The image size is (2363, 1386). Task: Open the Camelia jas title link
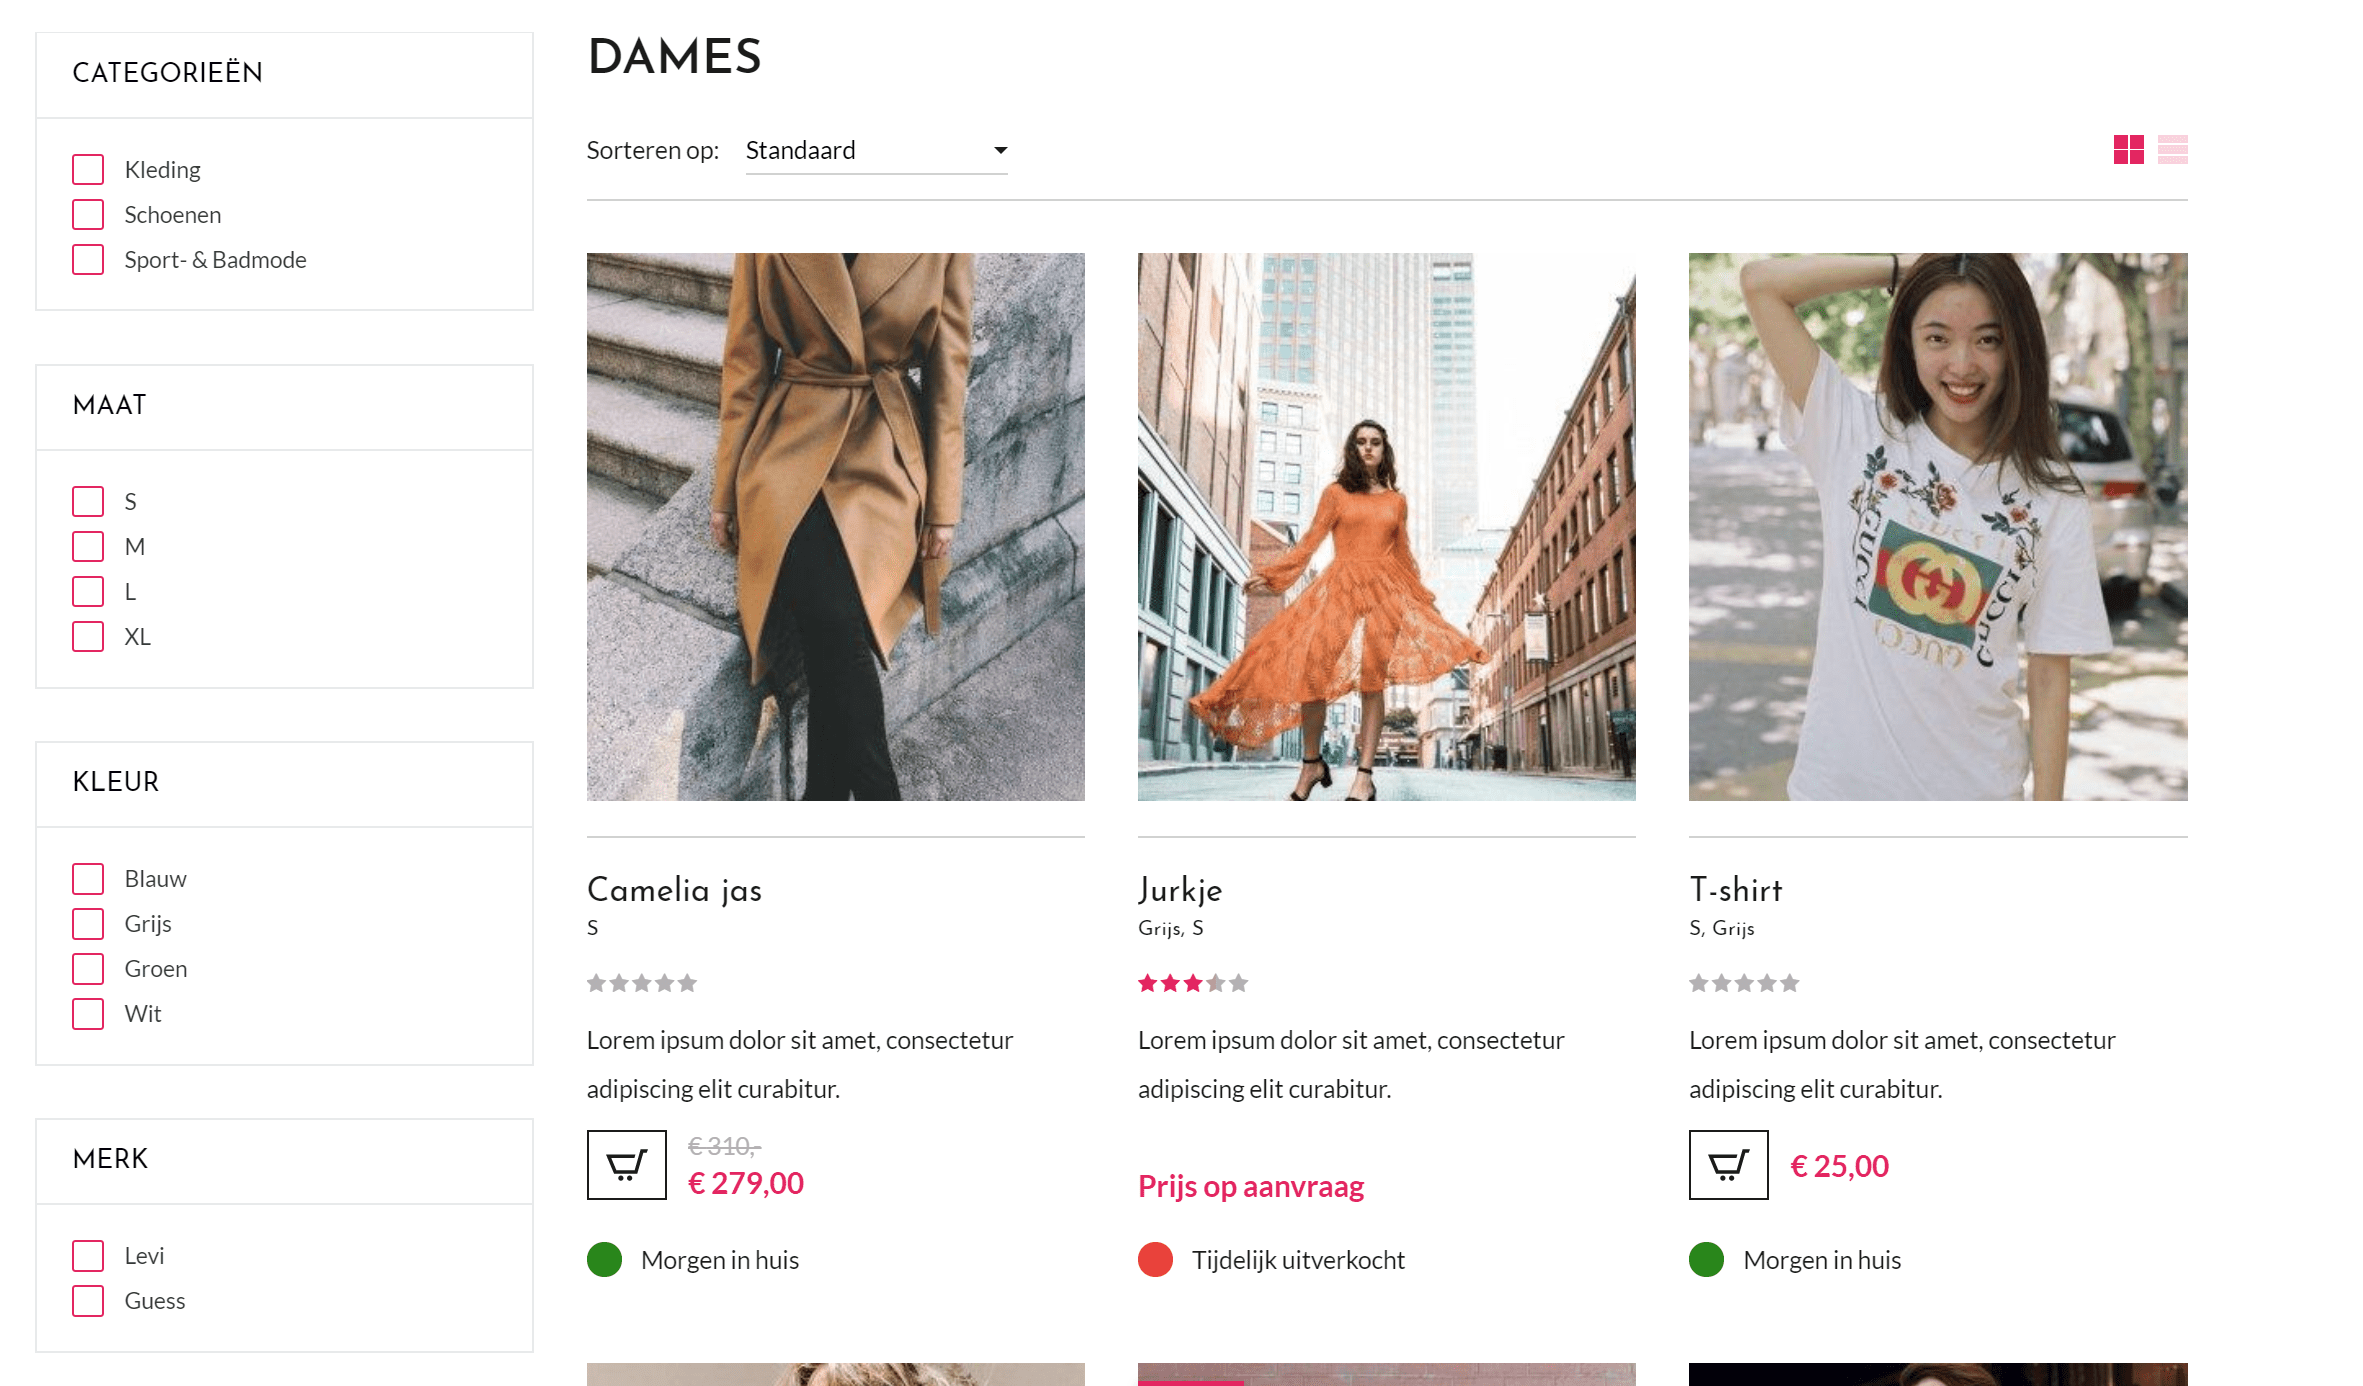tap(674, 890)
